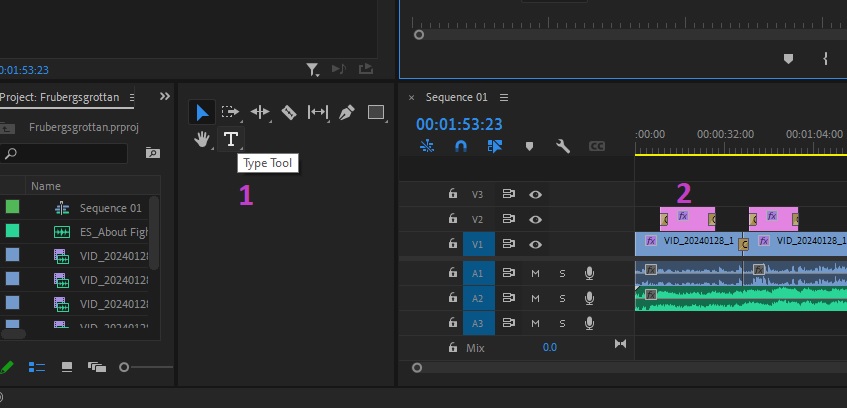
Task: Select first pink clip on V2
Action: tap(688, 219)
